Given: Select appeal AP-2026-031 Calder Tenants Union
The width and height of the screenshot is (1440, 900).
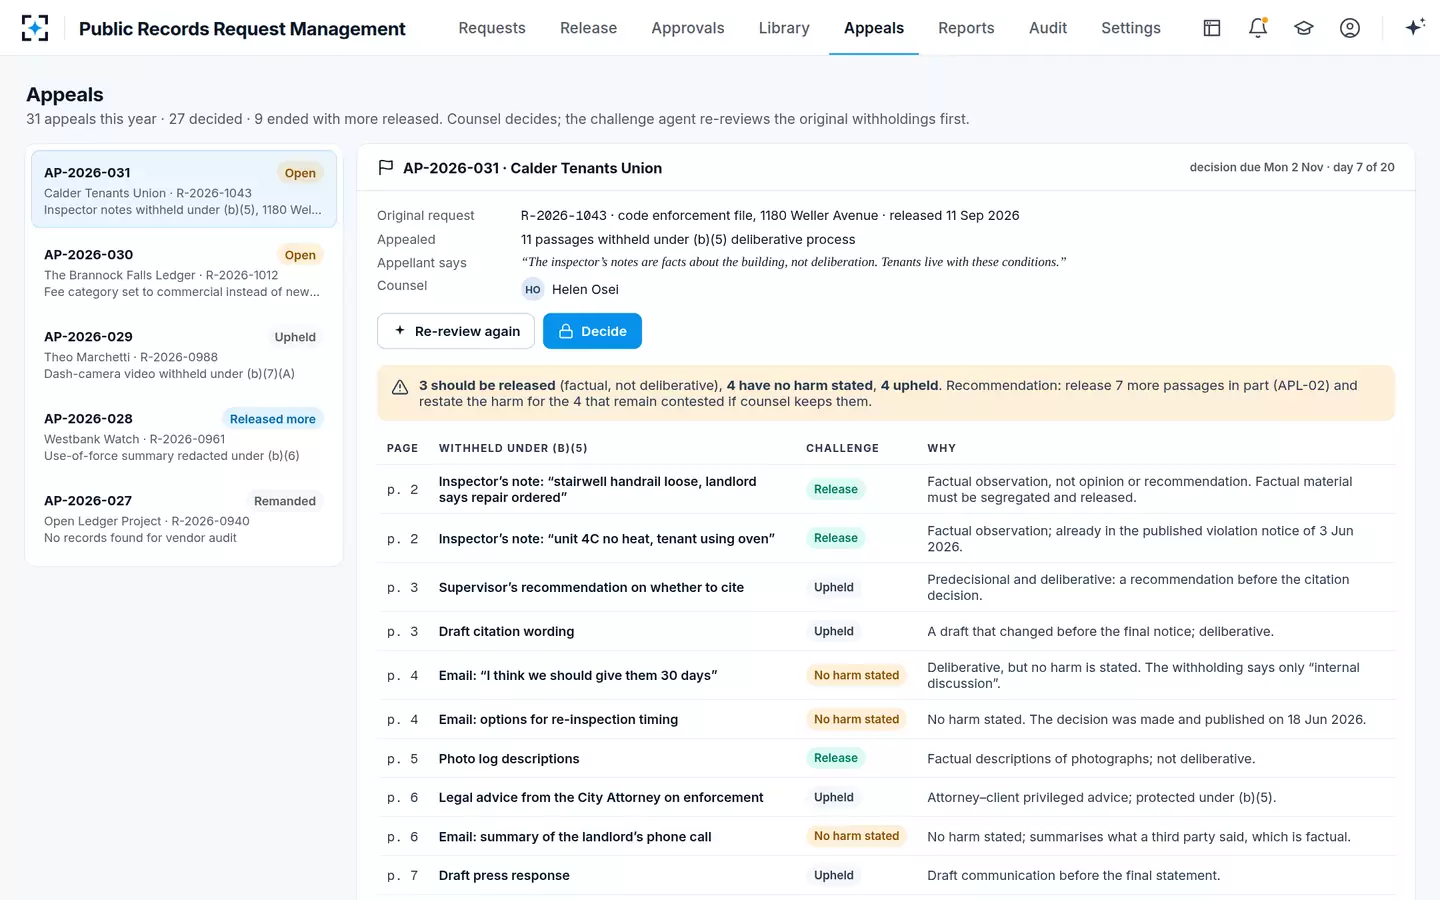Looking at the screenshot, I should coord(184,189).
